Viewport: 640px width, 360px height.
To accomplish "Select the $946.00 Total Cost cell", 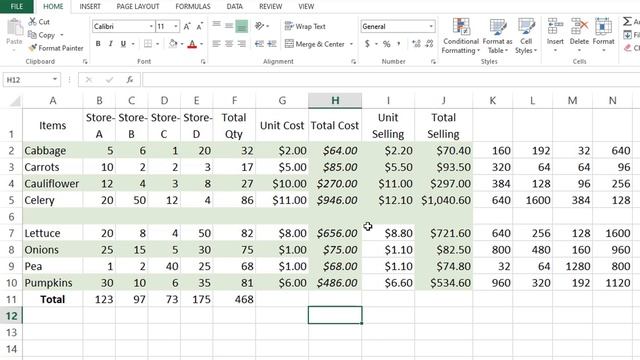I will point(335,200).
